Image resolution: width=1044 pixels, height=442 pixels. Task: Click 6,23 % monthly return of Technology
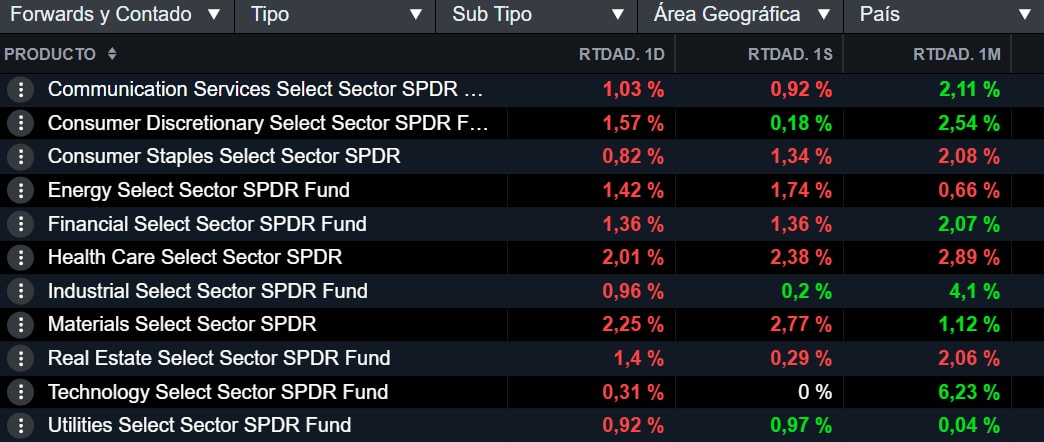pos(969,391)
